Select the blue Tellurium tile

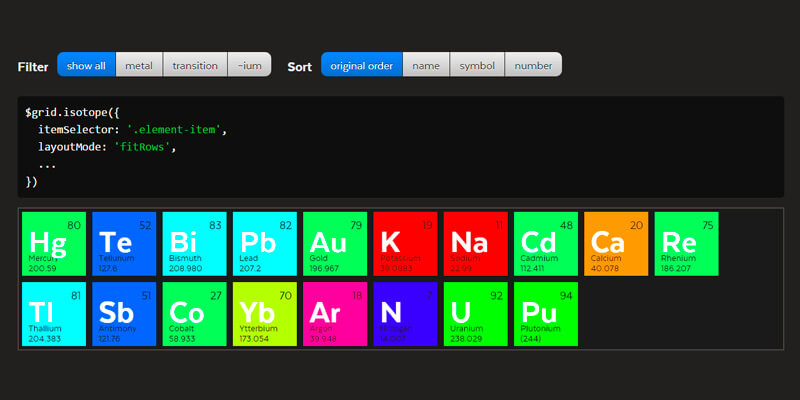coord(124,243)
